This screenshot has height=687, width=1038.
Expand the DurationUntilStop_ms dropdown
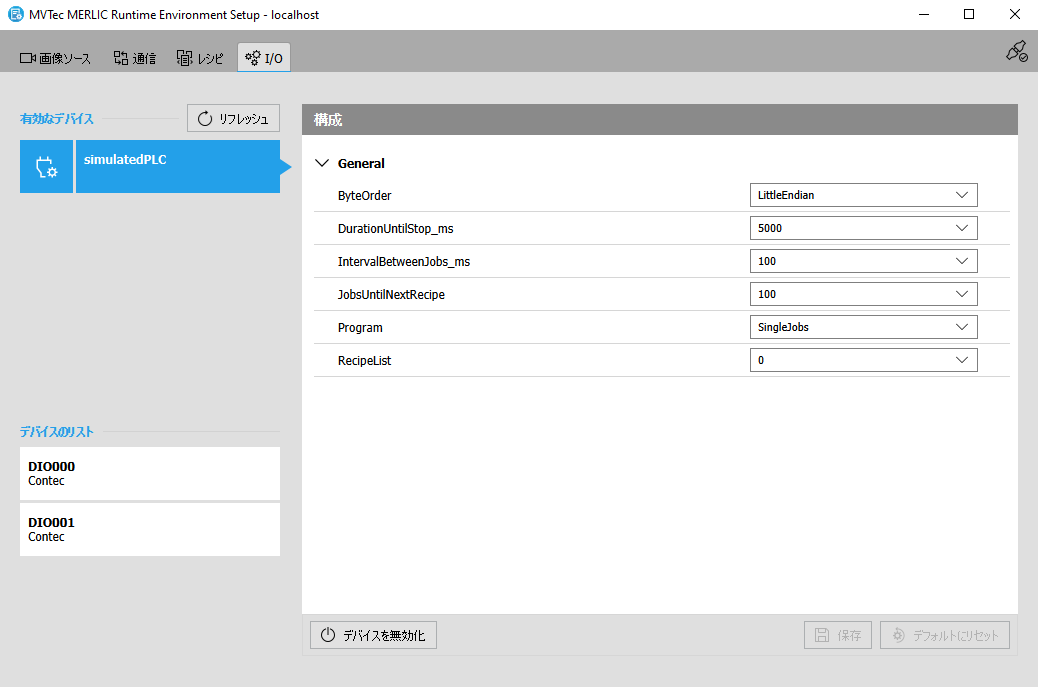click(x=863, y=228)
